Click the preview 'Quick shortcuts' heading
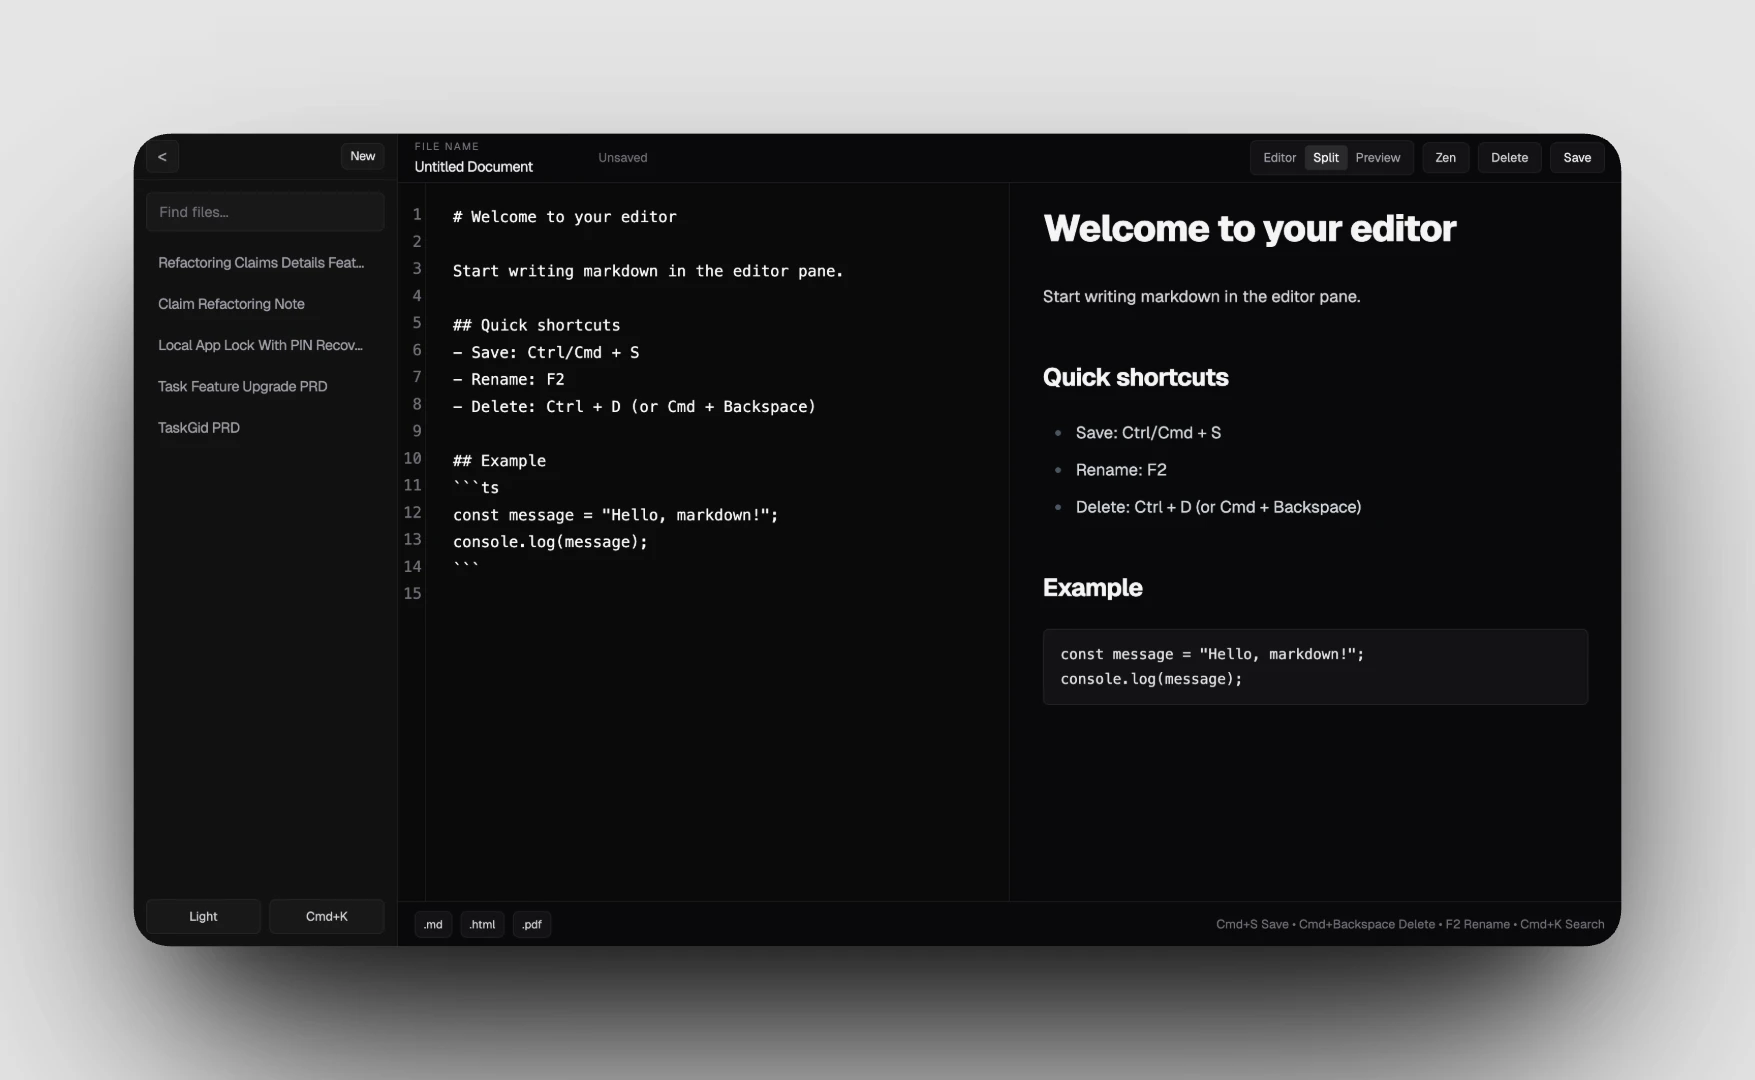The height and width of the screenshot is (1080, 1755). point(1135,377)
